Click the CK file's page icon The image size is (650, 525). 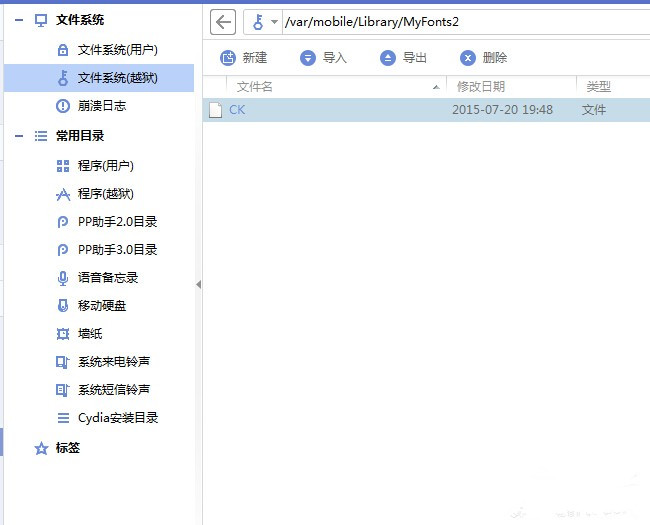click(x=216, y=110)
